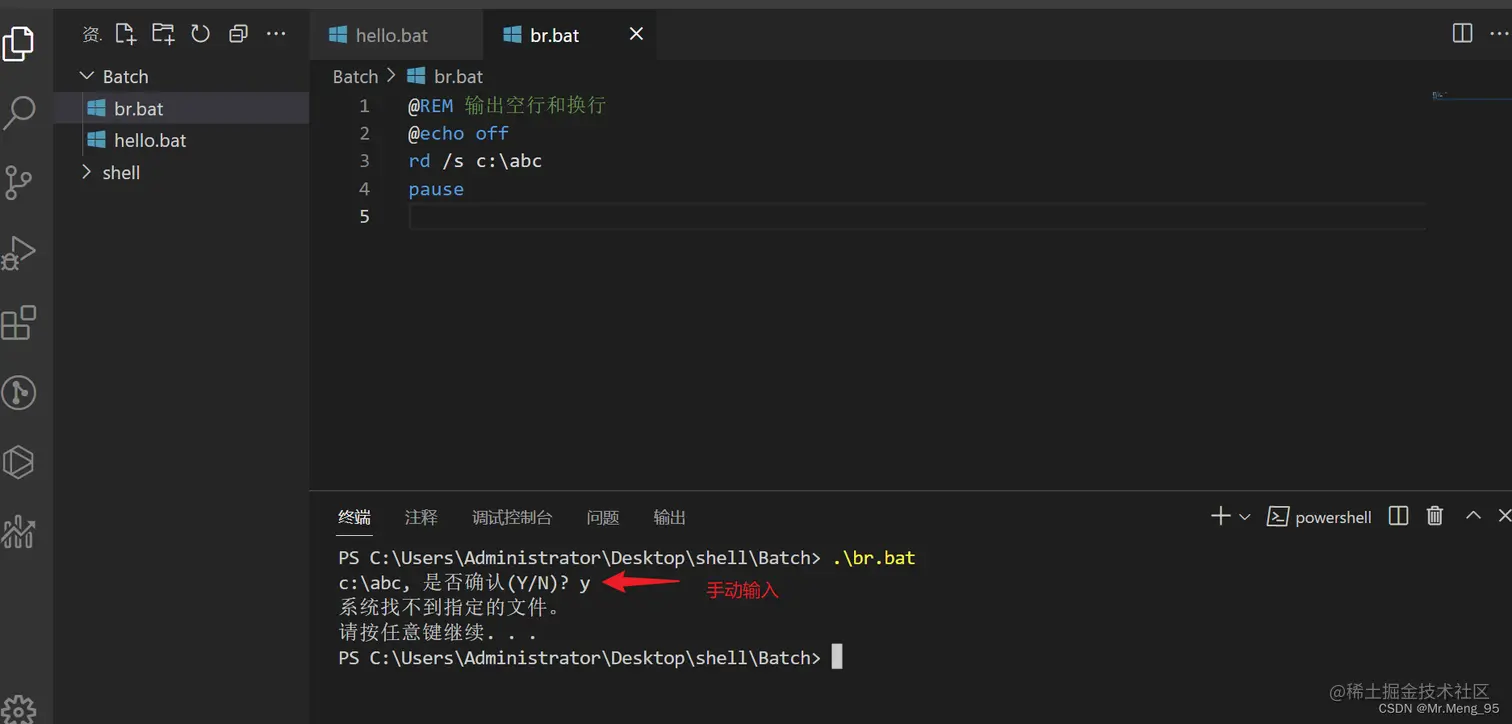Create a new file in explorer

[125, 34]
